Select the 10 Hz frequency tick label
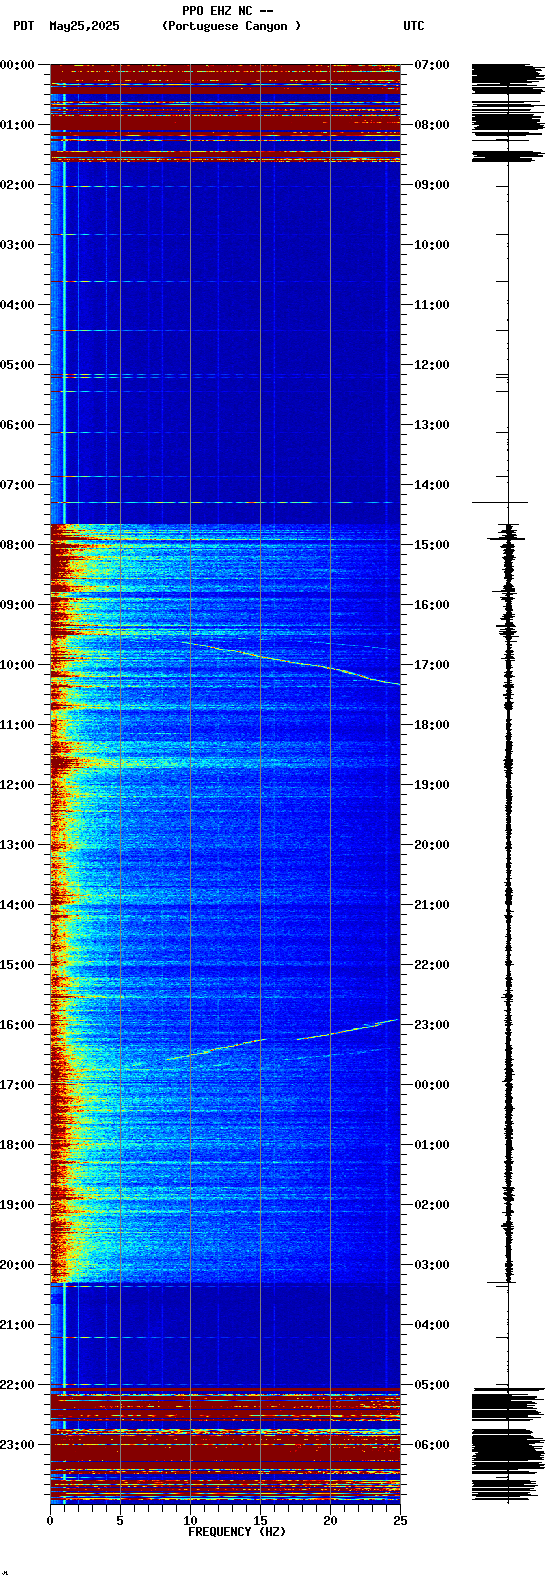 click(190, 1521)
